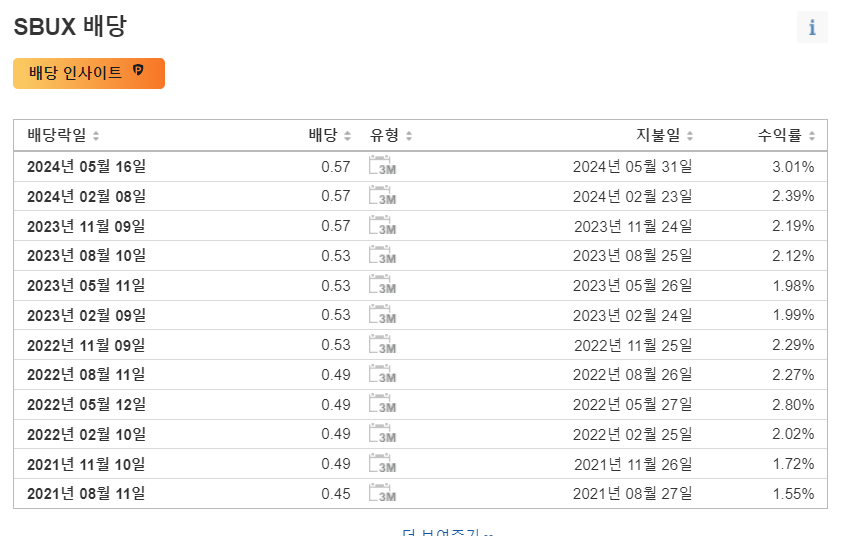
Task: Click payment date 2023년 08월 25일
Action: click(x=633, y=255)
